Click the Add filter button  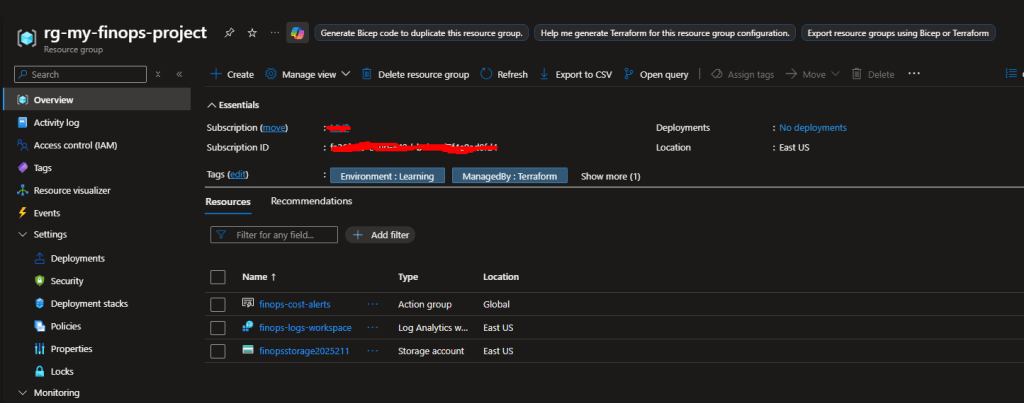(380, 235)
